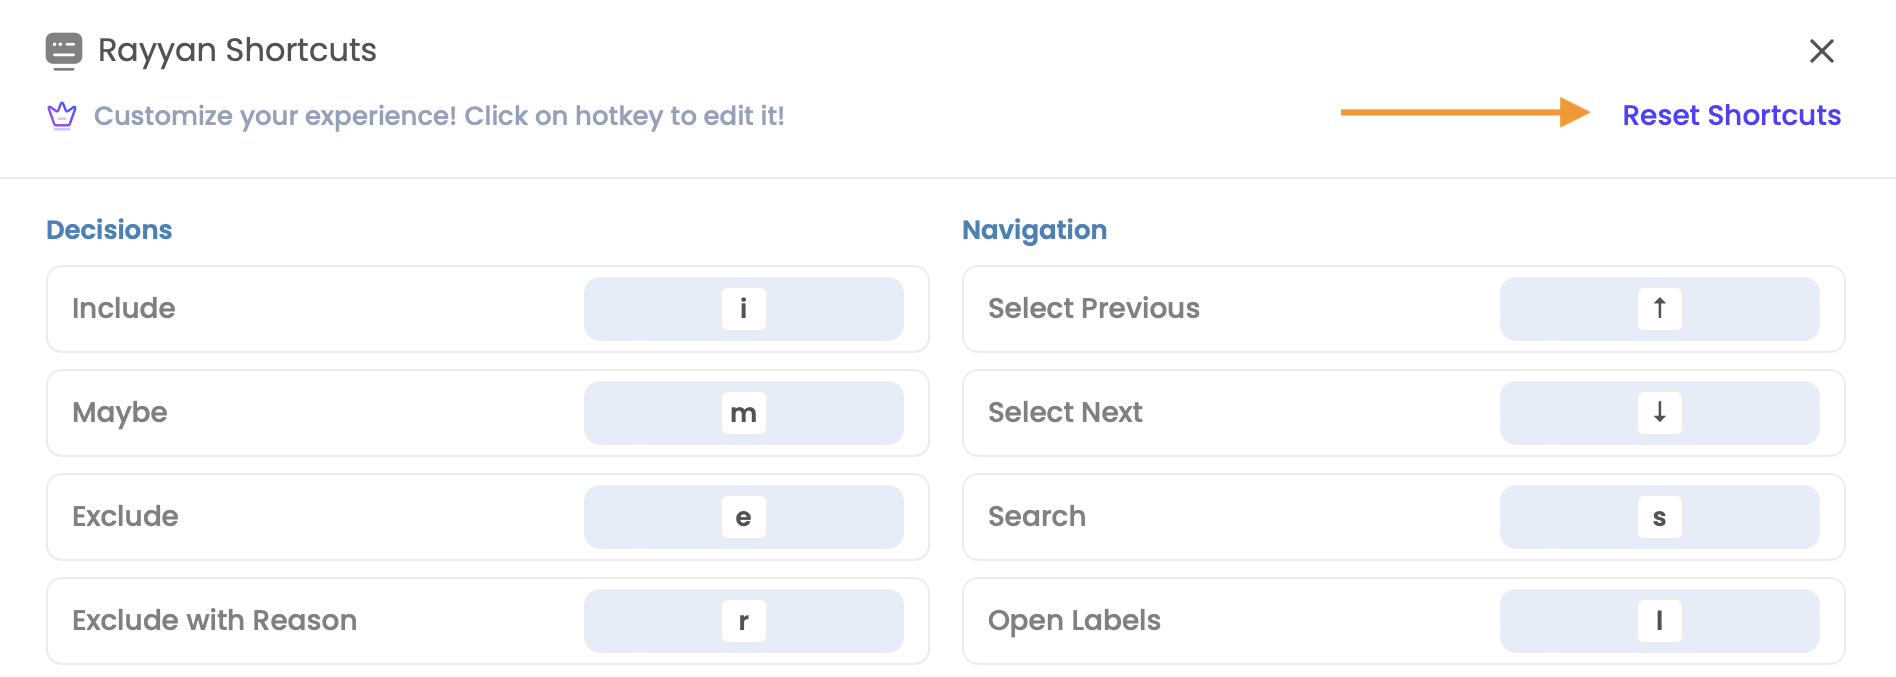Image resolution: width=1896 pixels, height=677 pixels.
Task: Select the Open Labels row label
Action: (1074, 621)
